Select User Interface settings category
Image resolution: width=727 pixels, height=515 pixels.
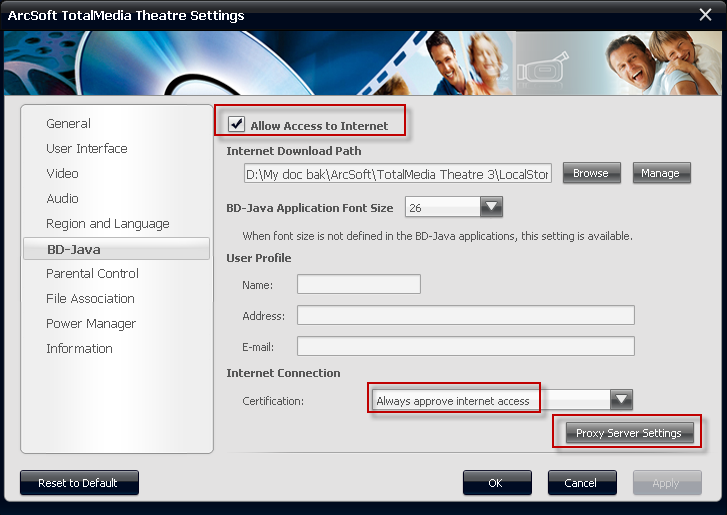[87, 148]
